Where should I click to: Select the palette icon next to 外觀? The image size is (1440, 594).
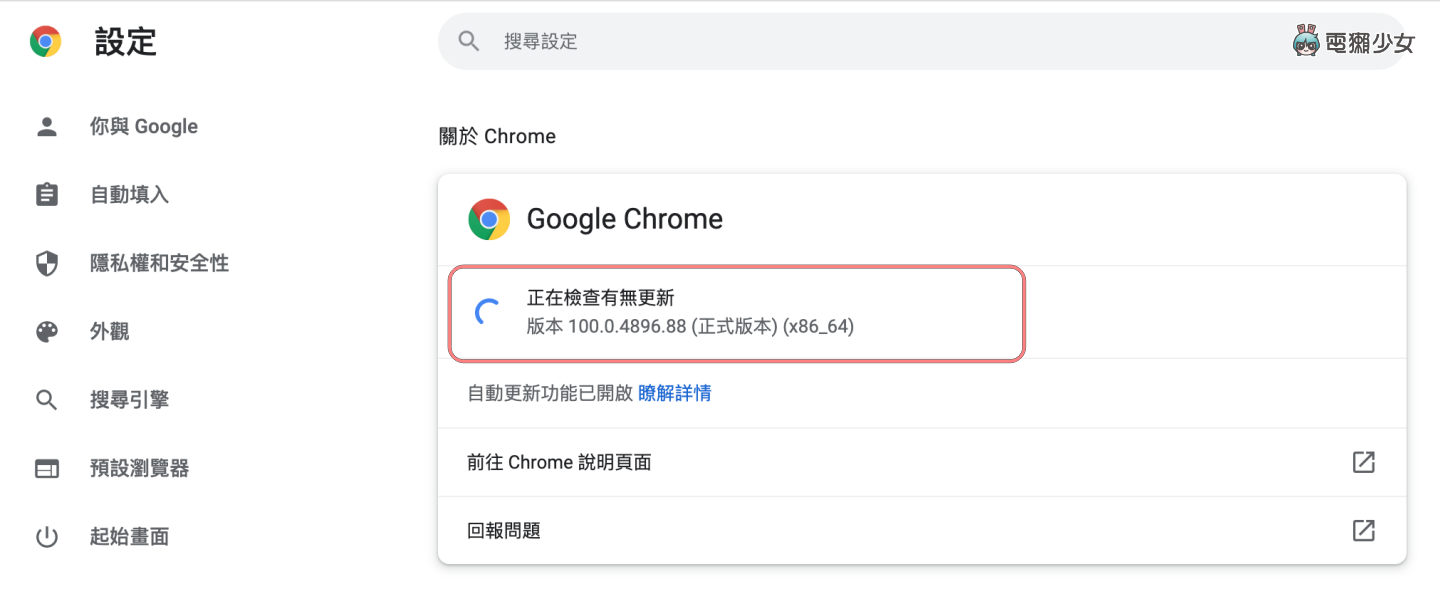pyautogui.click(x=47, y=331)
